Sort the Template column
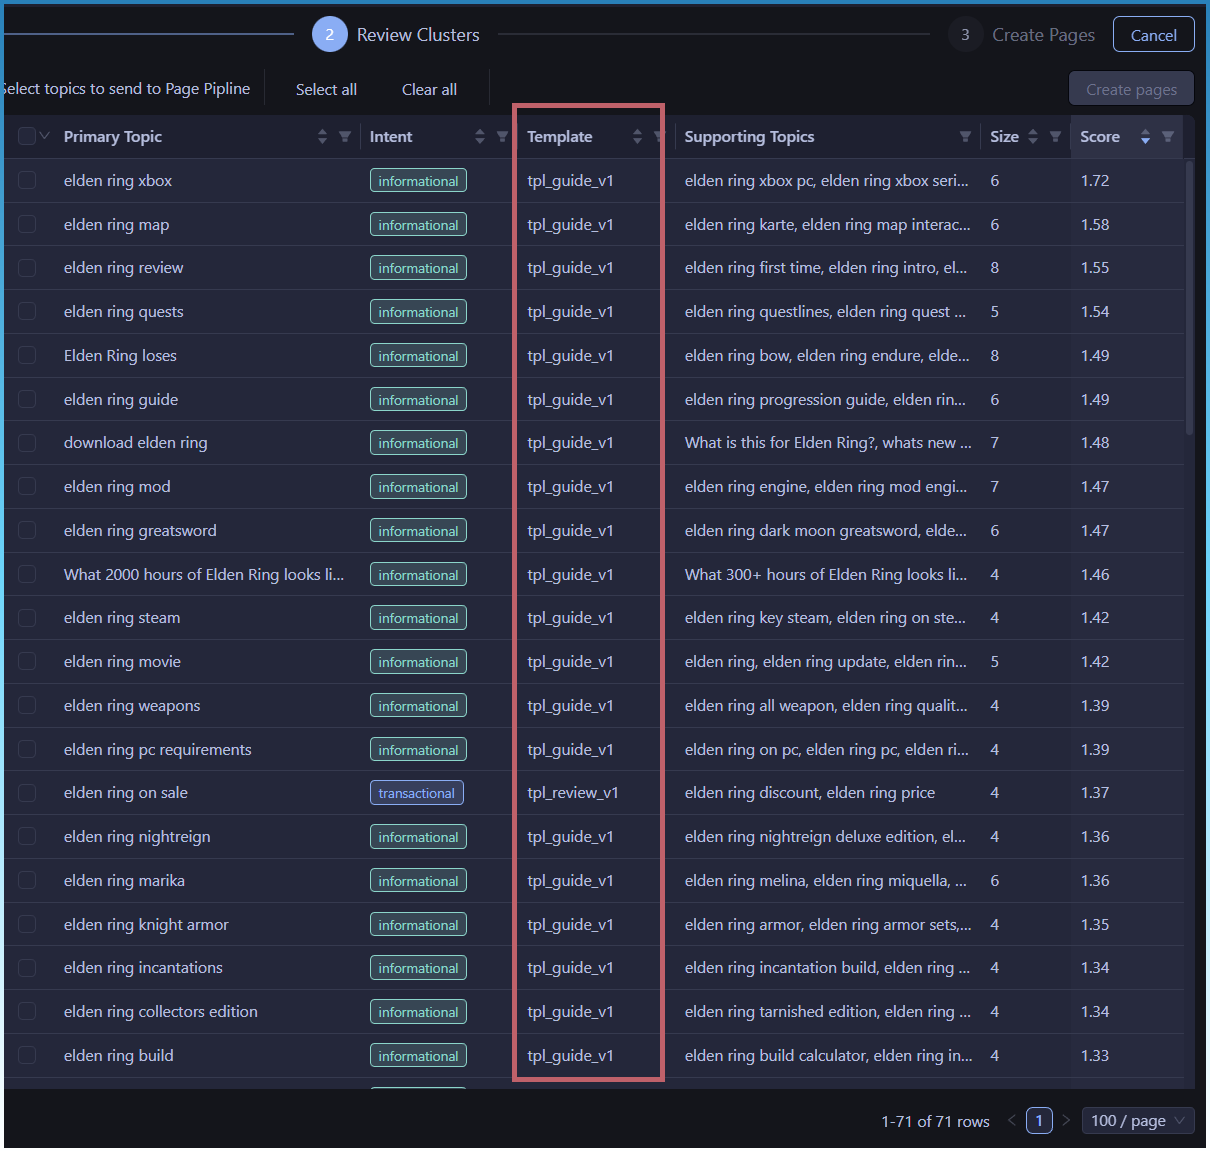This screenshot has height=1152, width=1210. 637,137
